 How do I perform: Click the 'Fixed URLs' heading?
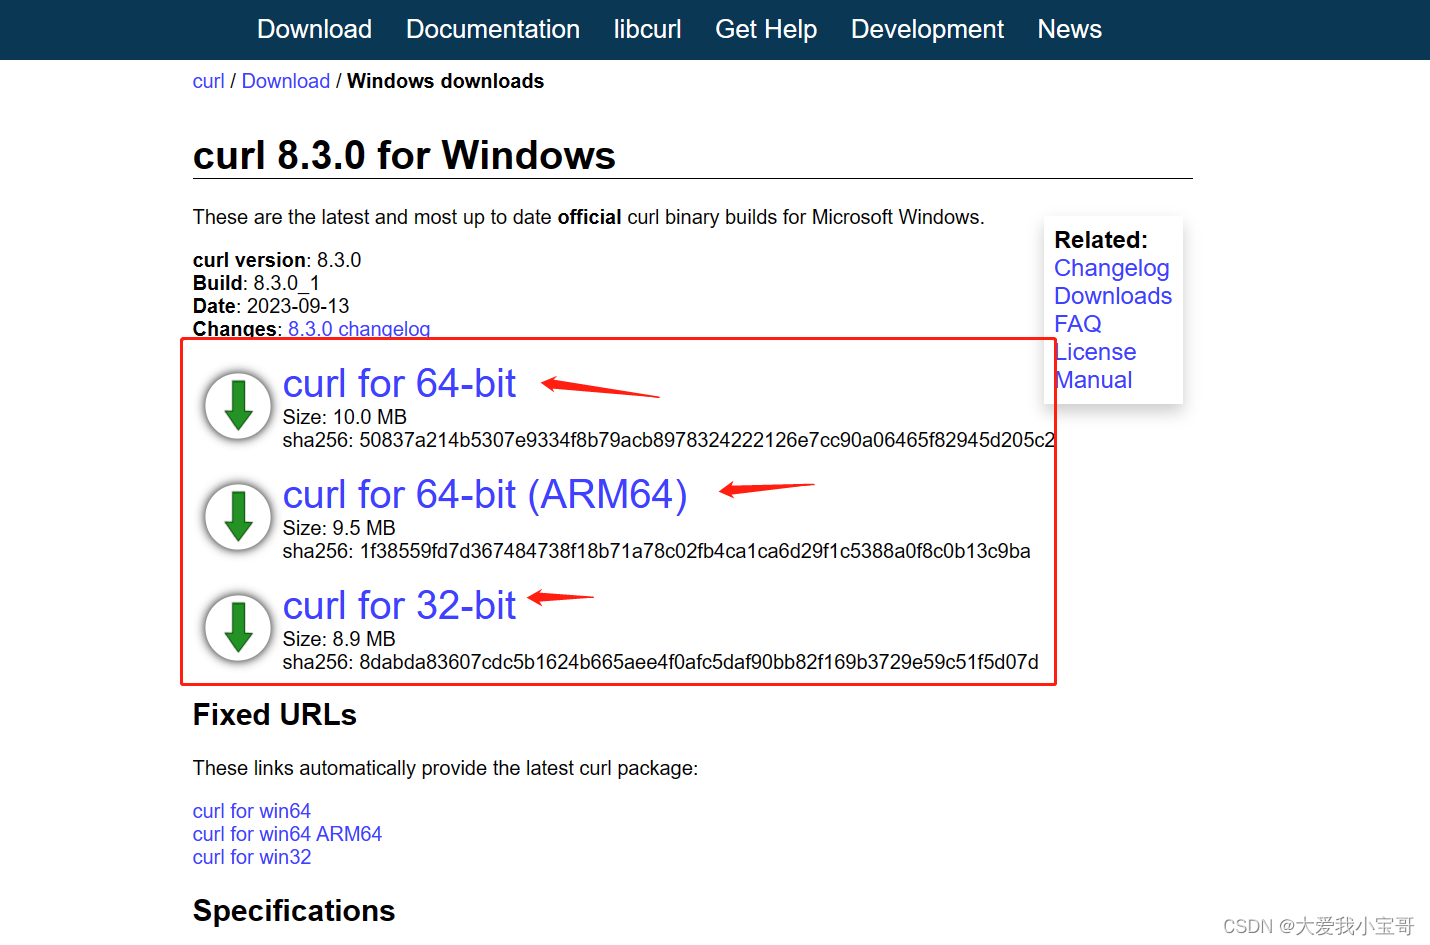coord(275,715)
